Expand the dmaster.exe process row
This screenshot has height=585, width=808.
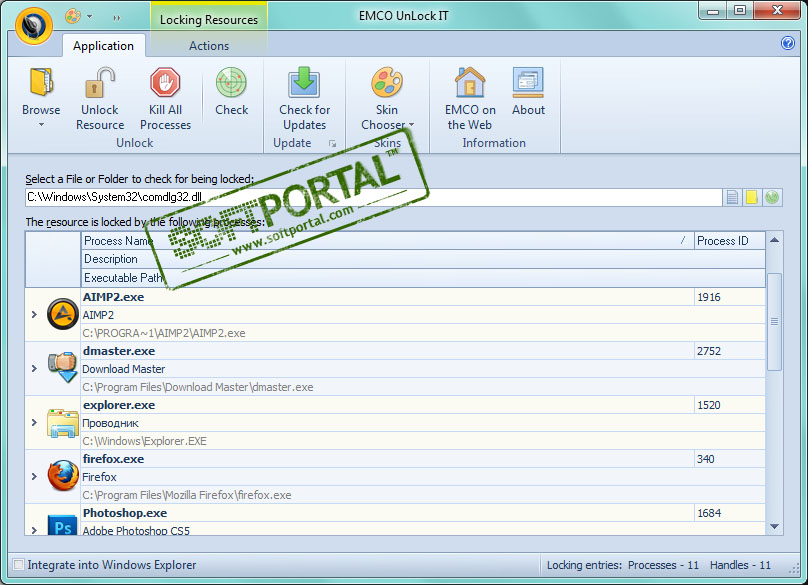pyautogui.click(x=33, y=369)
